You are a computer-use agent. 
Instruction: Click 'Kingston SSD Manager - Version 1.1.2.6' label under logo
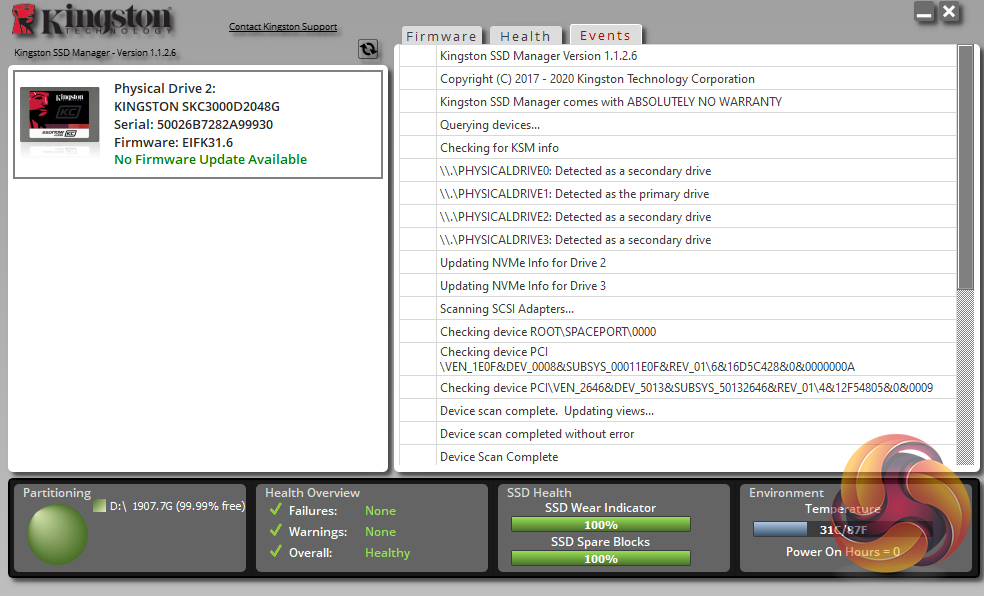(x=95, y=53)
